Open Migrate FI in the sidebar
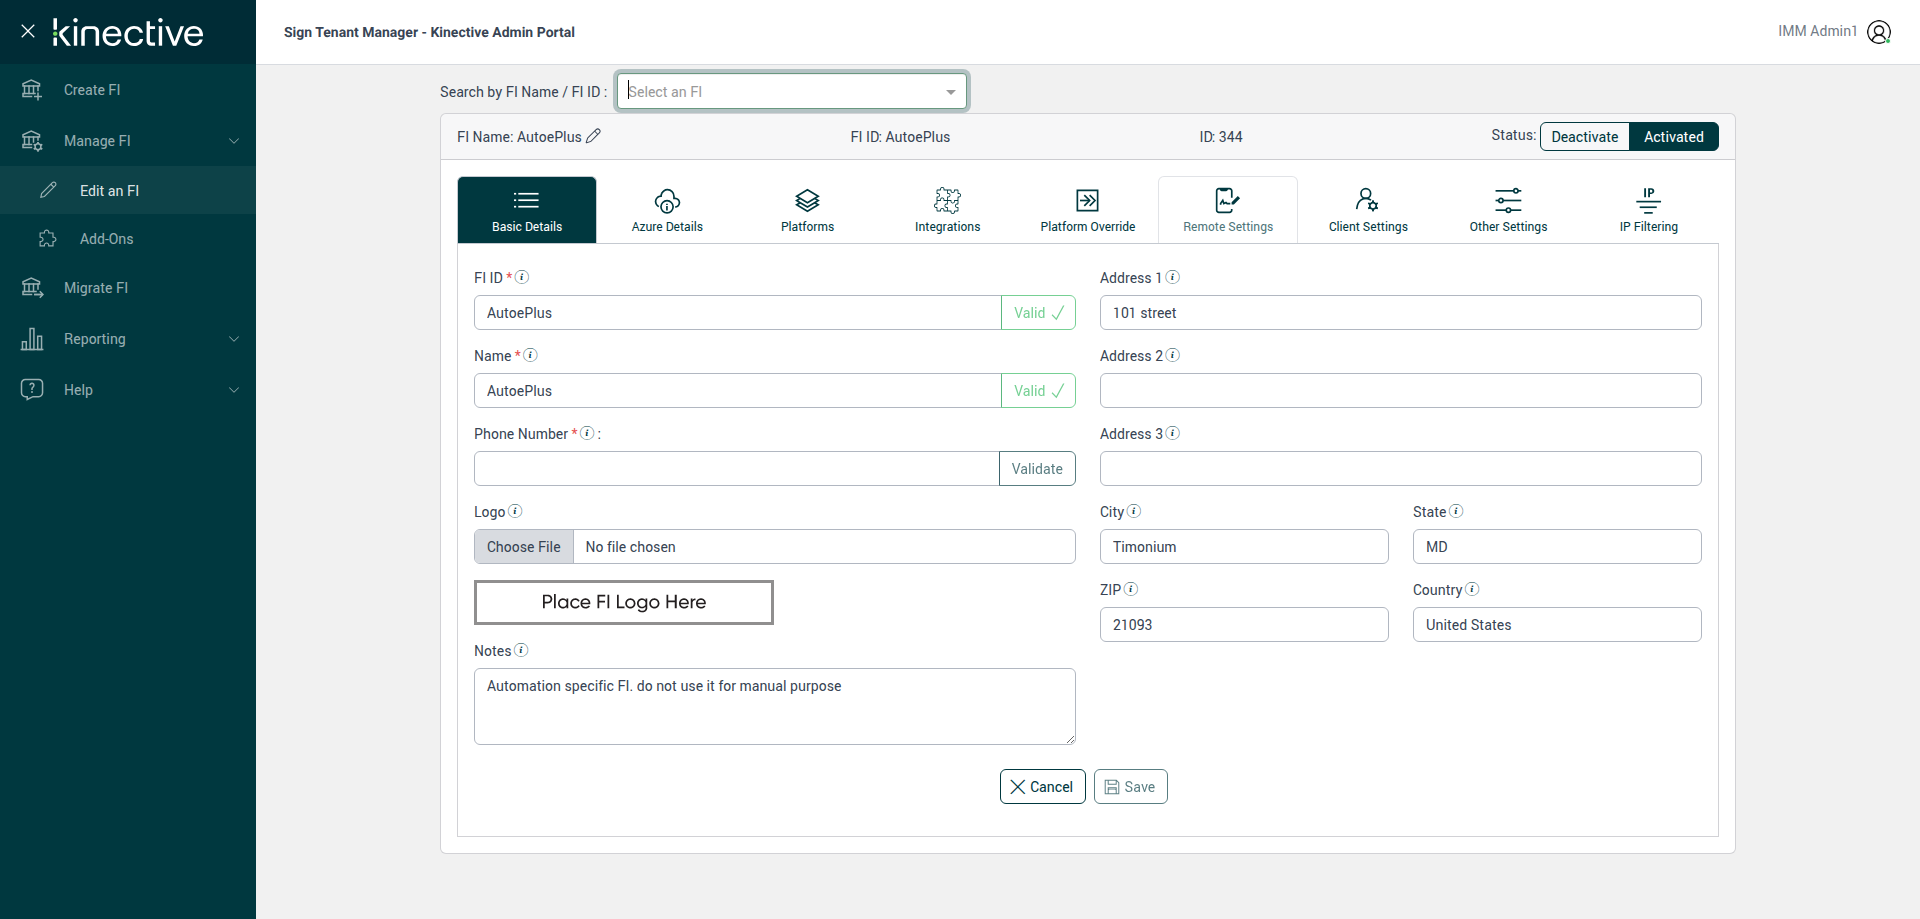 tap(128, 288)
